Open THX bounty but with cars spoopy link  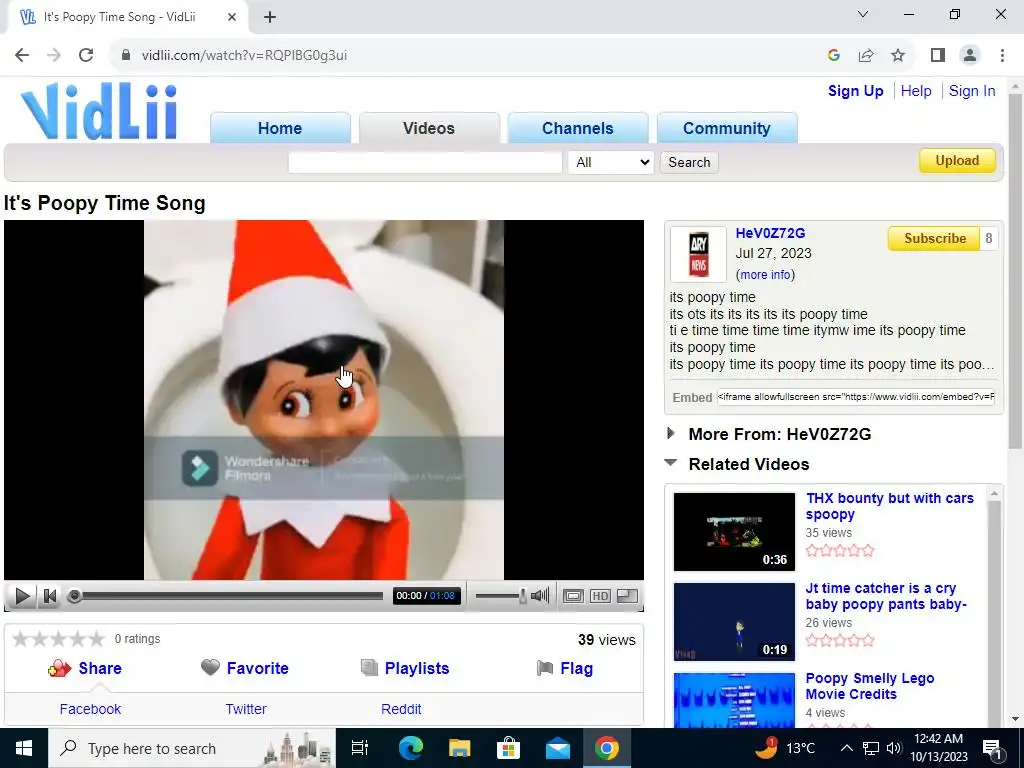click(x=889, y=506)
